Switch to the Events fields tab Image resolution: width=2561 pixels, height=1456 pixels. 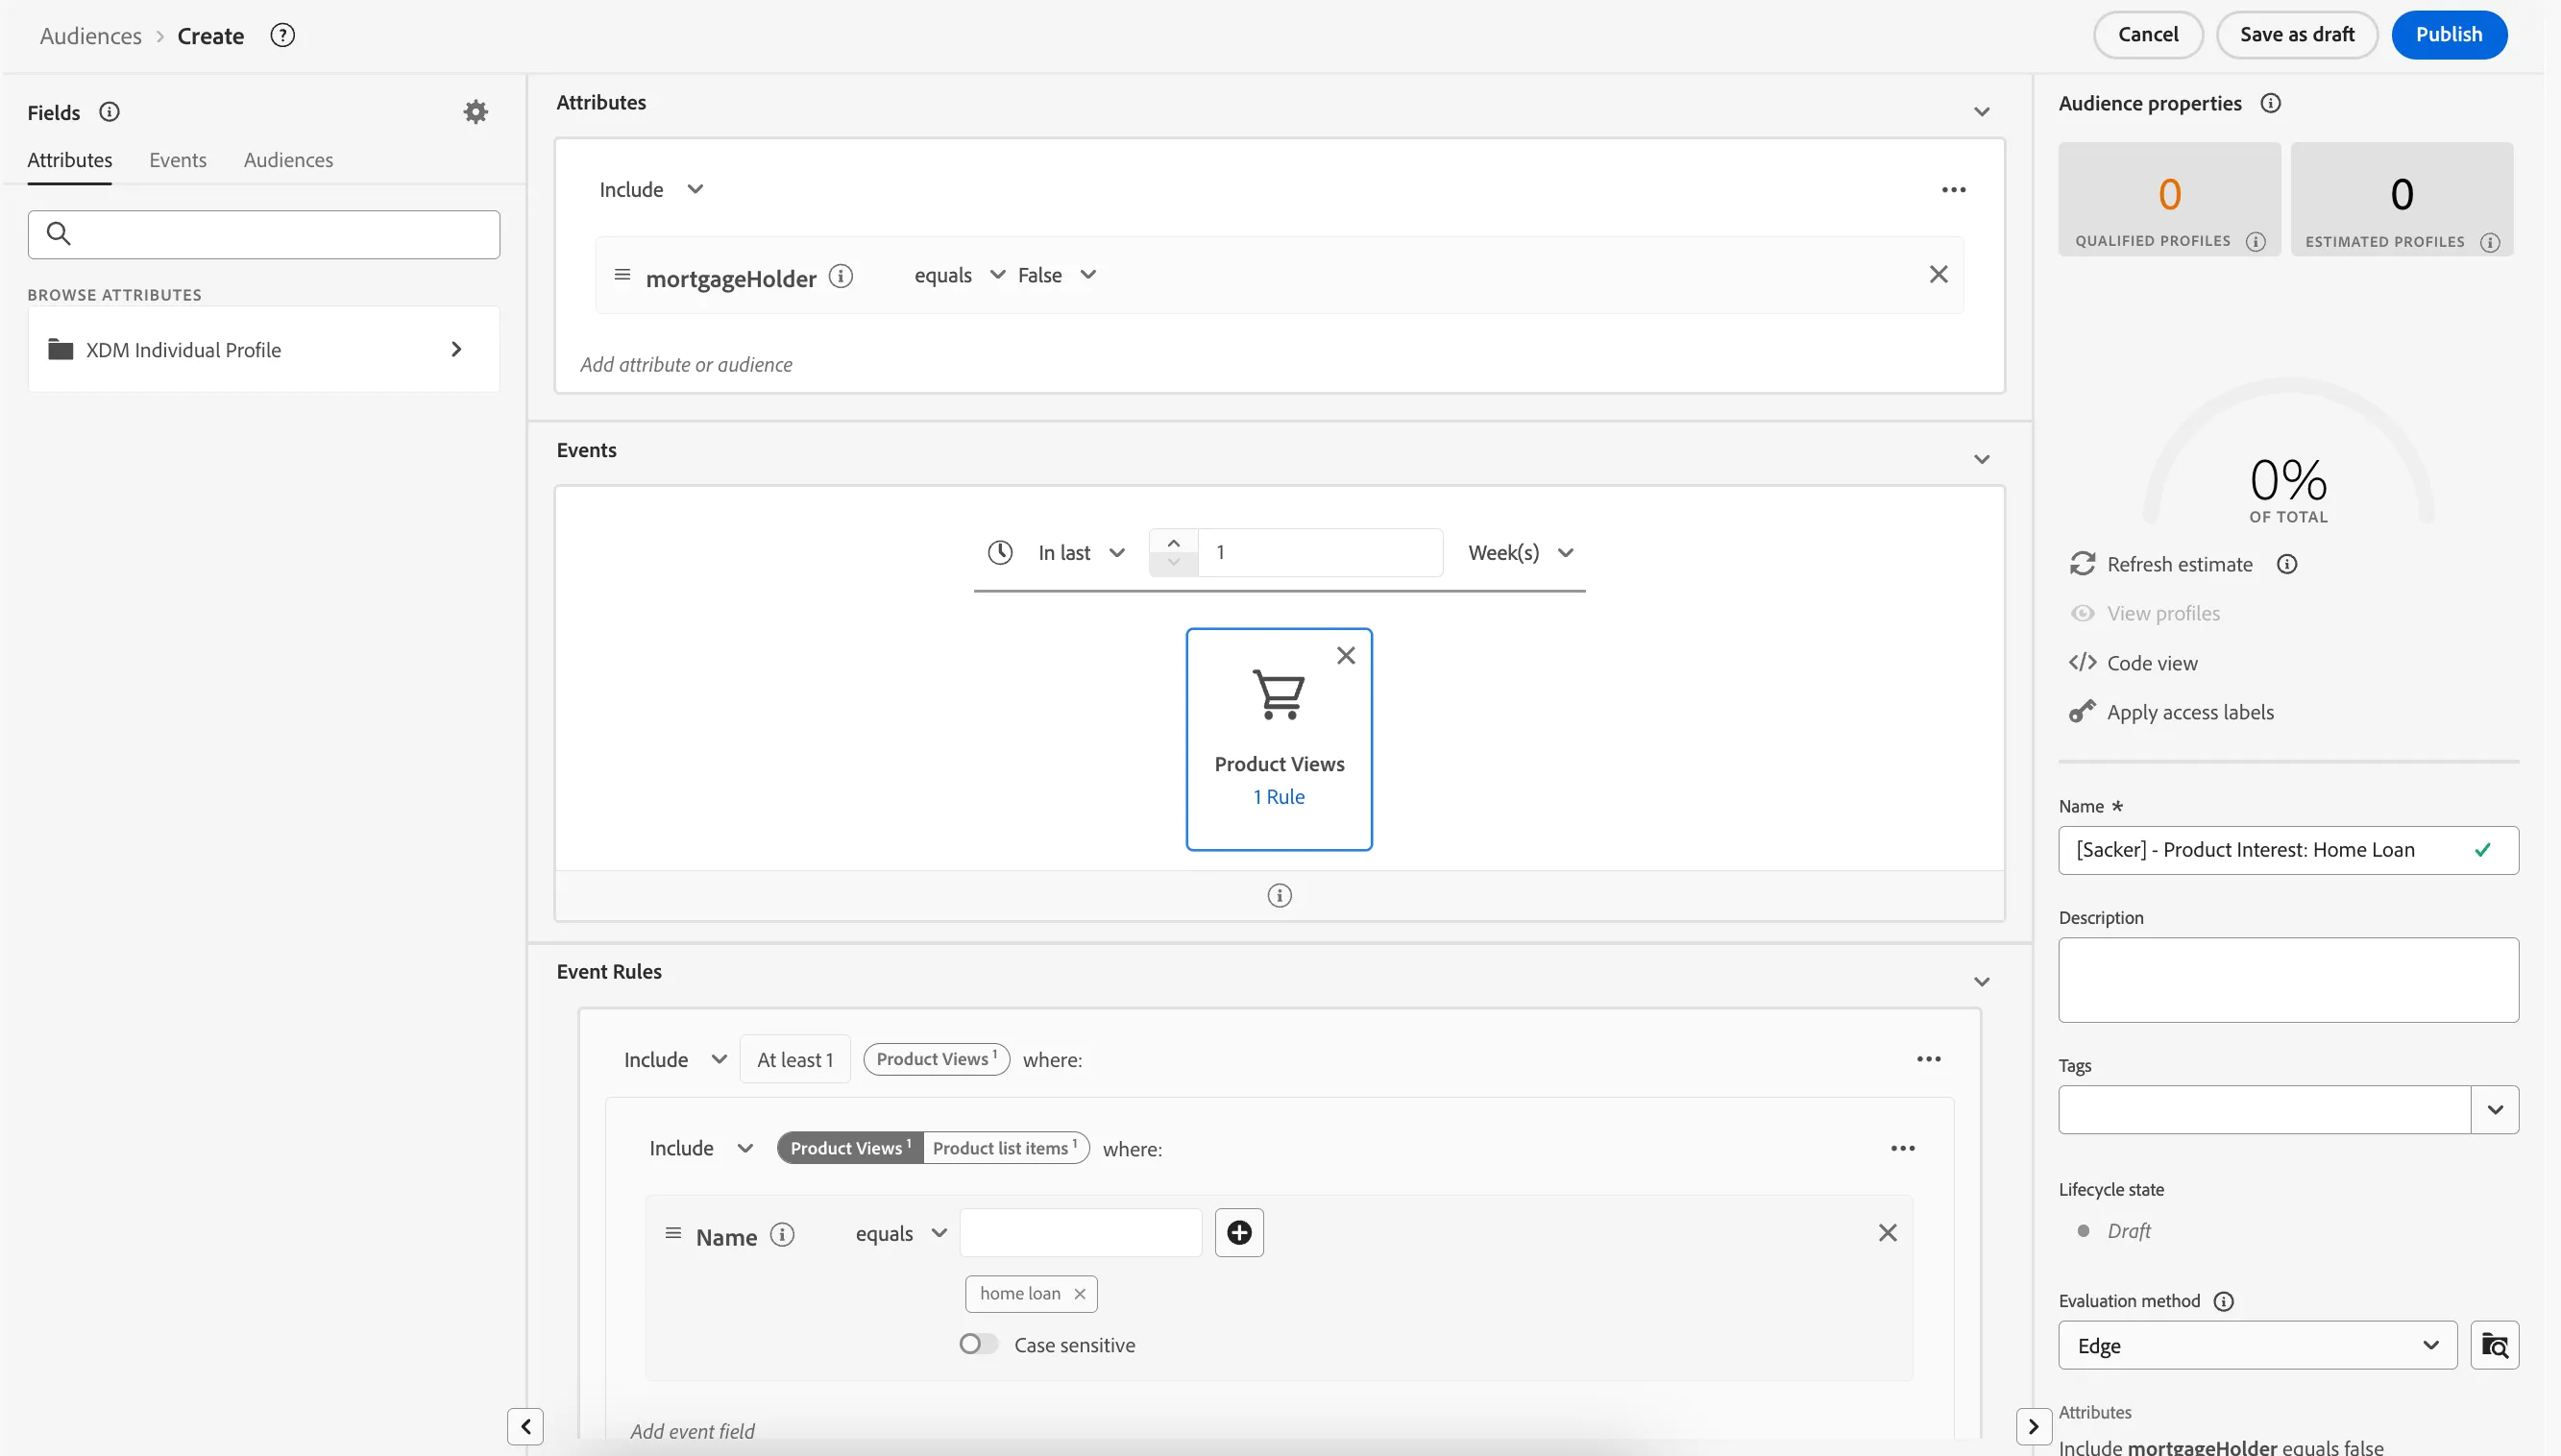pos(178,160)
